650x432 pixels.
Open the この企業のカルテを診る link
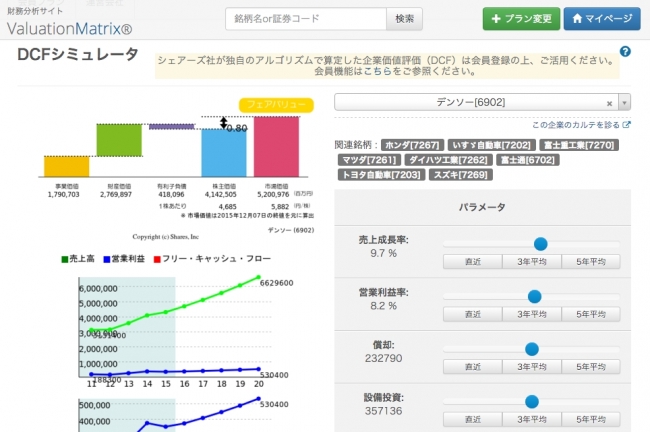pyautogui.click(x=576, y=125)
